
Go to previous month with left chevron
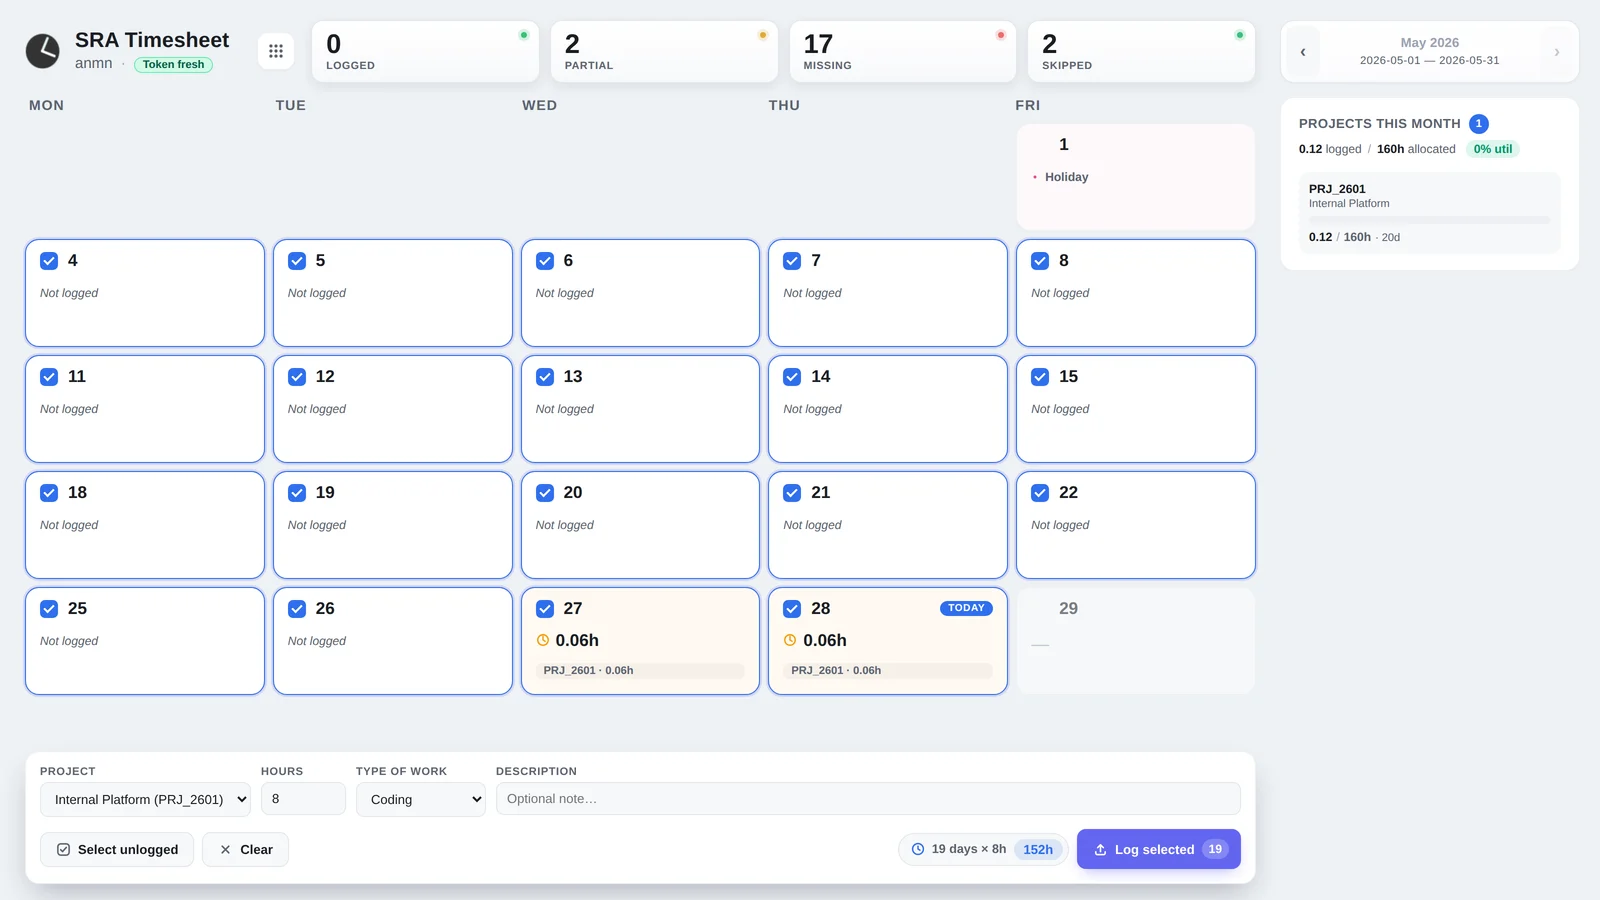[x=1302, y=52]
